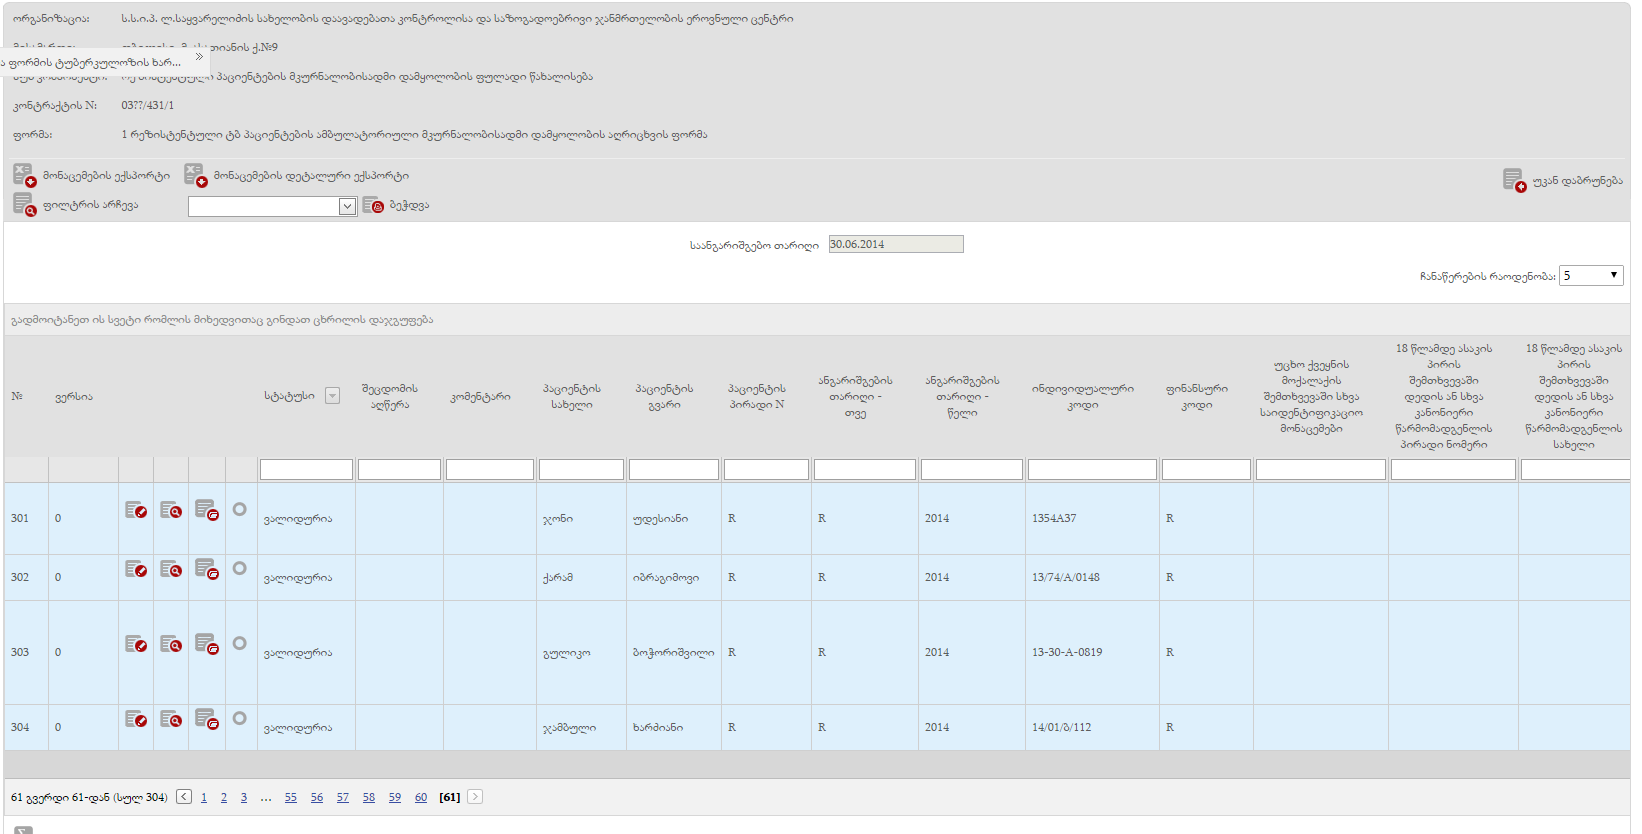Click the edit icon in row 304
Image resolution: width=1642 pixels, height=834 pixels.
[x=136, y=720]
